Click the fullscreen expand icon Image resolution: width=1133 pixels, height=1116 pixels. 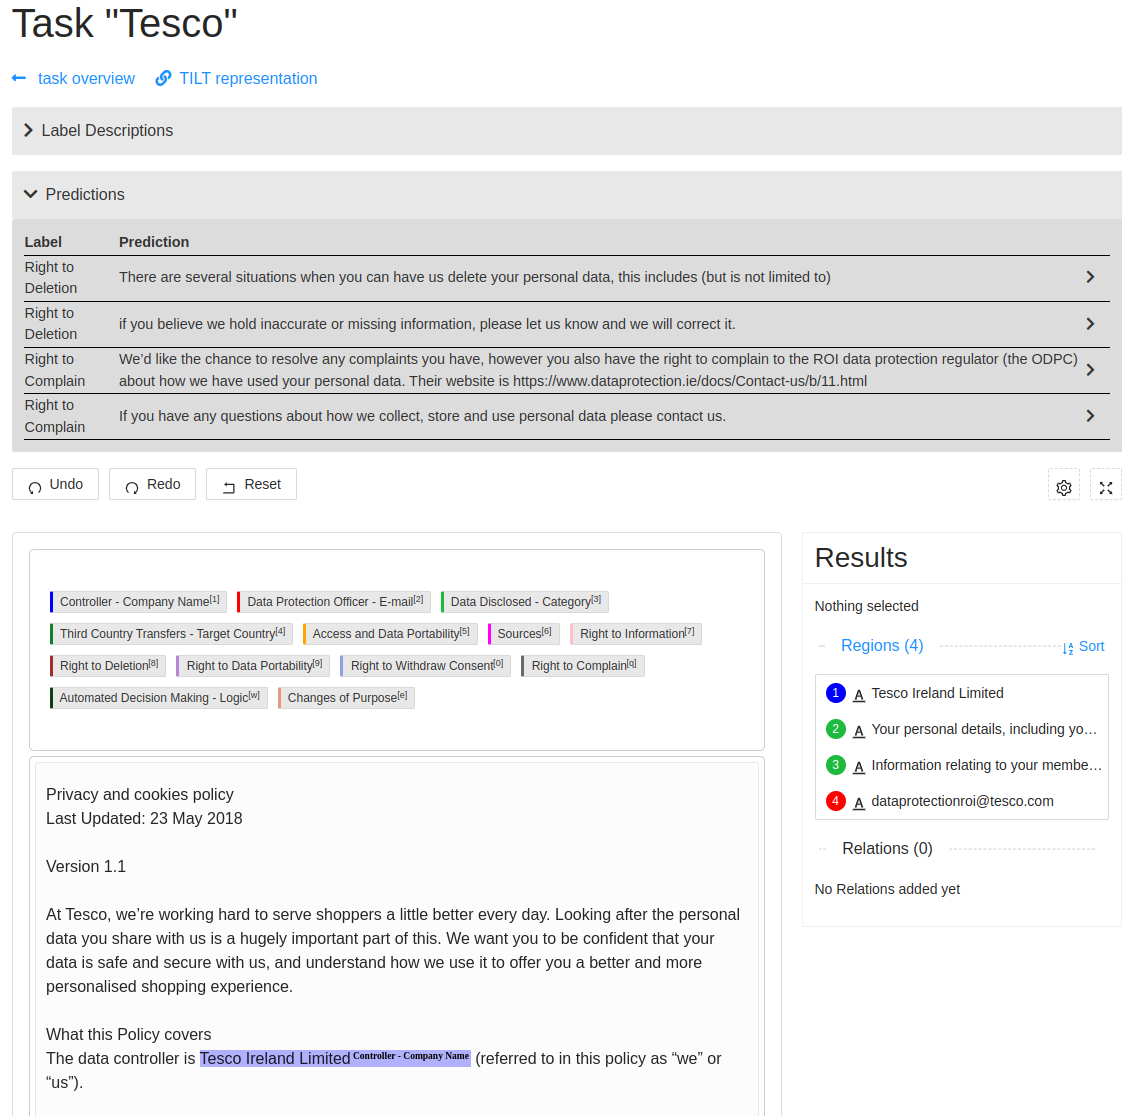[1106, 488]
